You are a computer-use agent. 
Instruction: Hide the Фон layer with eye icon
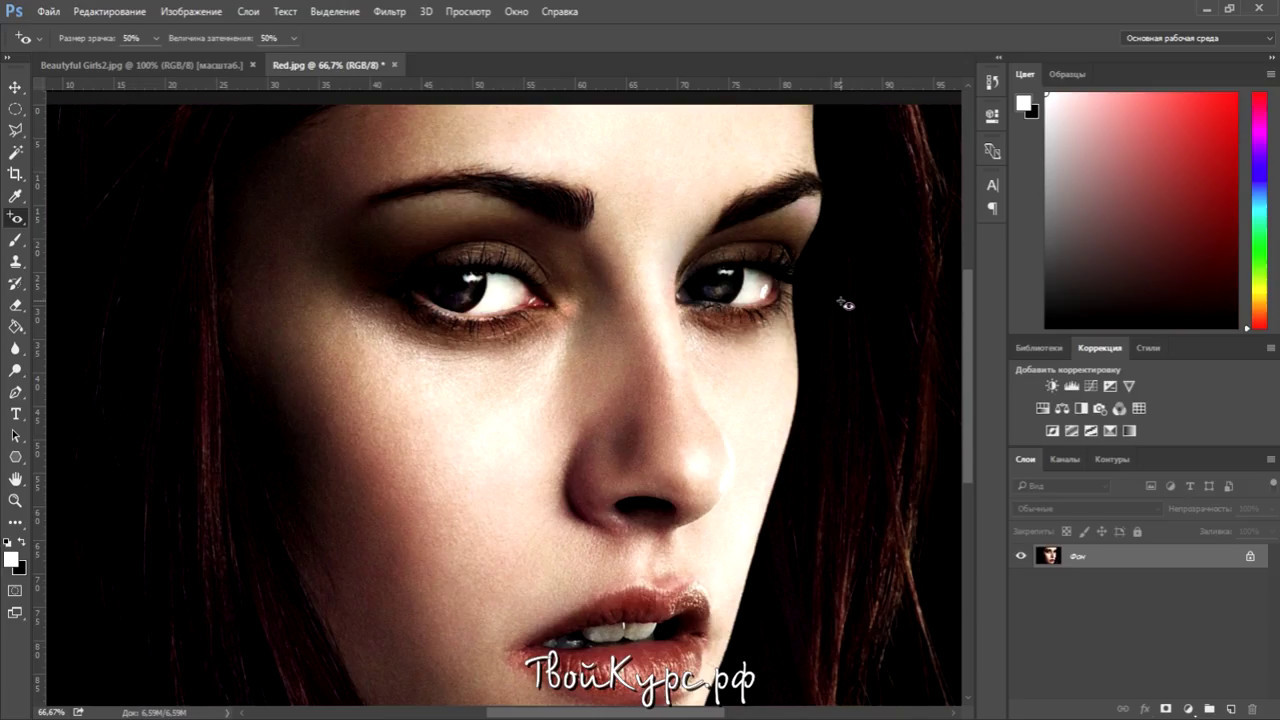tap(1021, 556)
